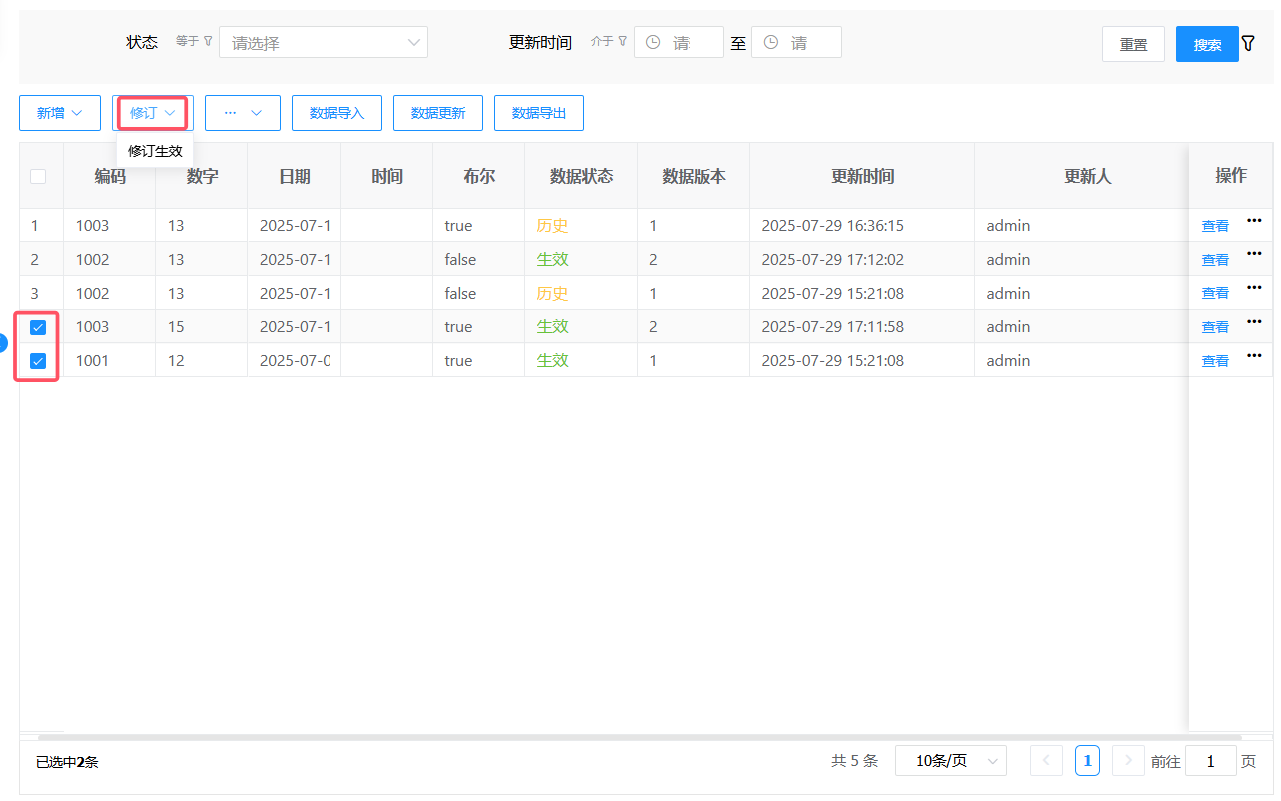Image resolution: width=1281 pixels, height=801 pixels.
Task: Click the clock icon in end time field
Action: [x=771, y=42]
